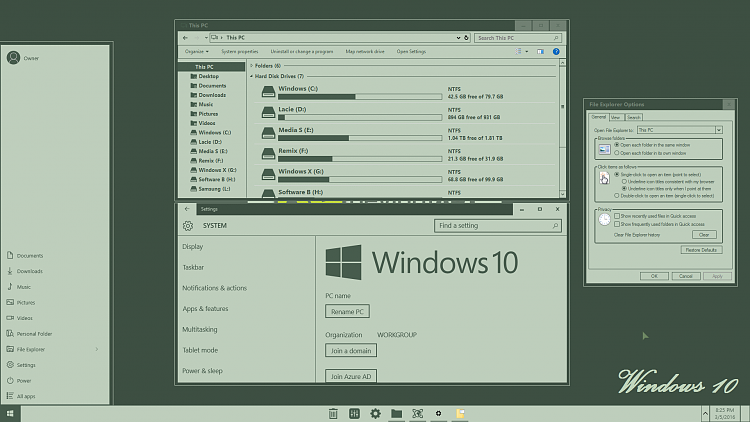This screenshot has width=750, height=422.
Task: Click System properties toolbar command
Action: pos(239,52)
